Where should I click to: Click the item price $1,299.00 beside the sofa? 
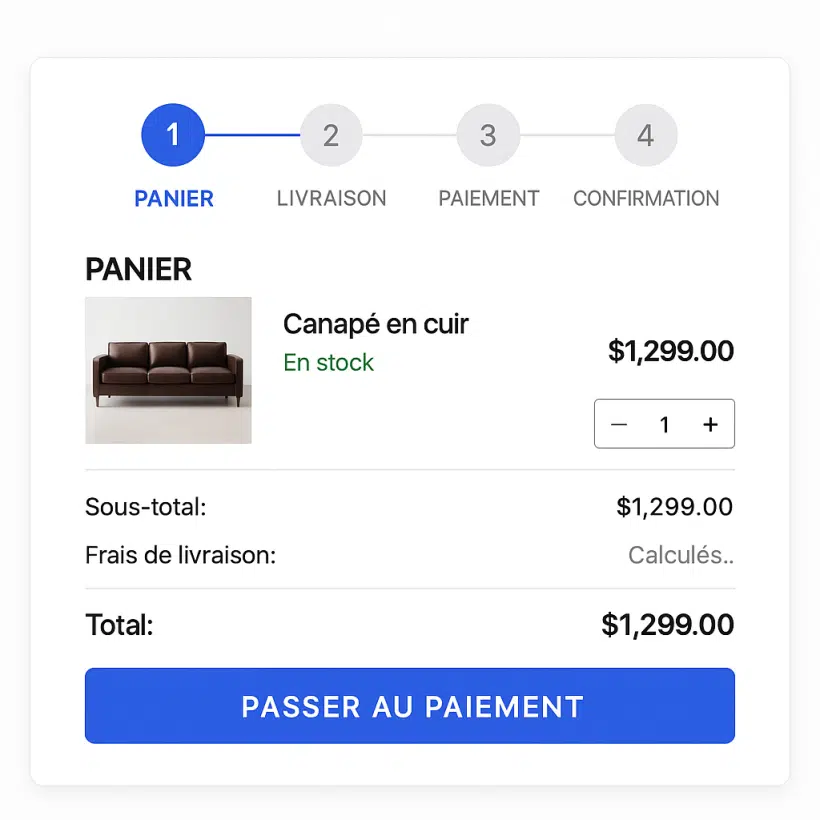[x=671, y=350]
